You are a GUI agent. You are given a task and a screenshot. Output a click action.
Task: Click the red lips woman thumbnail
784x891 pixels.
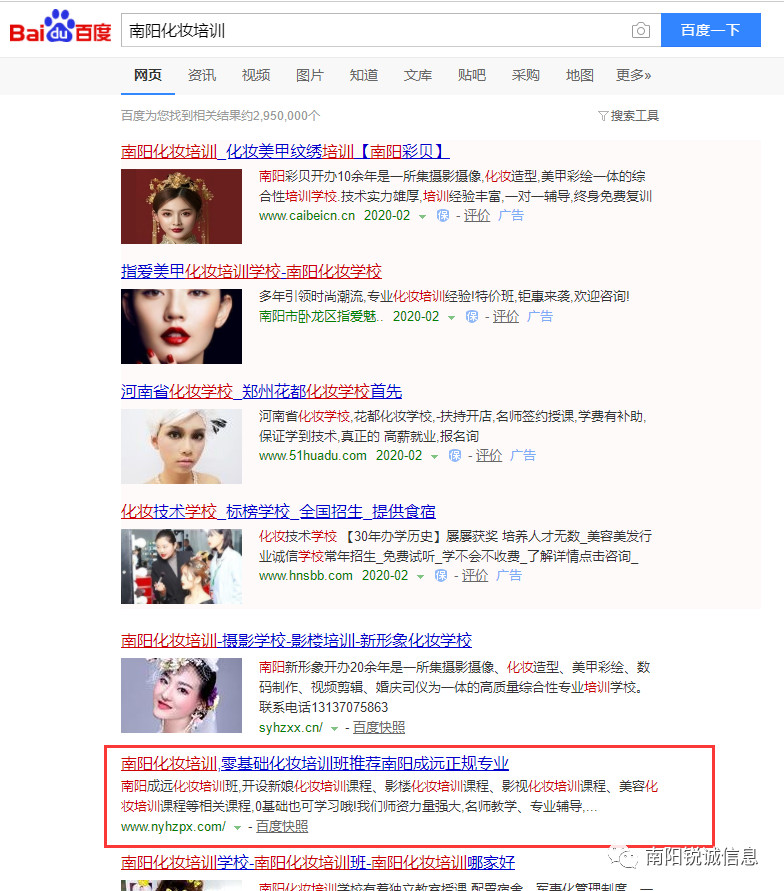pos(181,326)
